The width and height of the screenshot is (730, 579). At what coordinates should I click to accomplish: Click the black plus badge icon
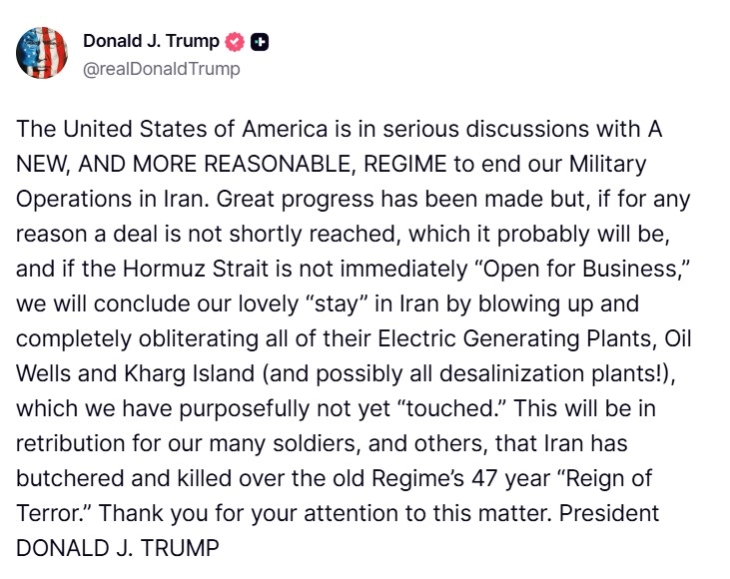pyautogui.click(x=259, y=42)
